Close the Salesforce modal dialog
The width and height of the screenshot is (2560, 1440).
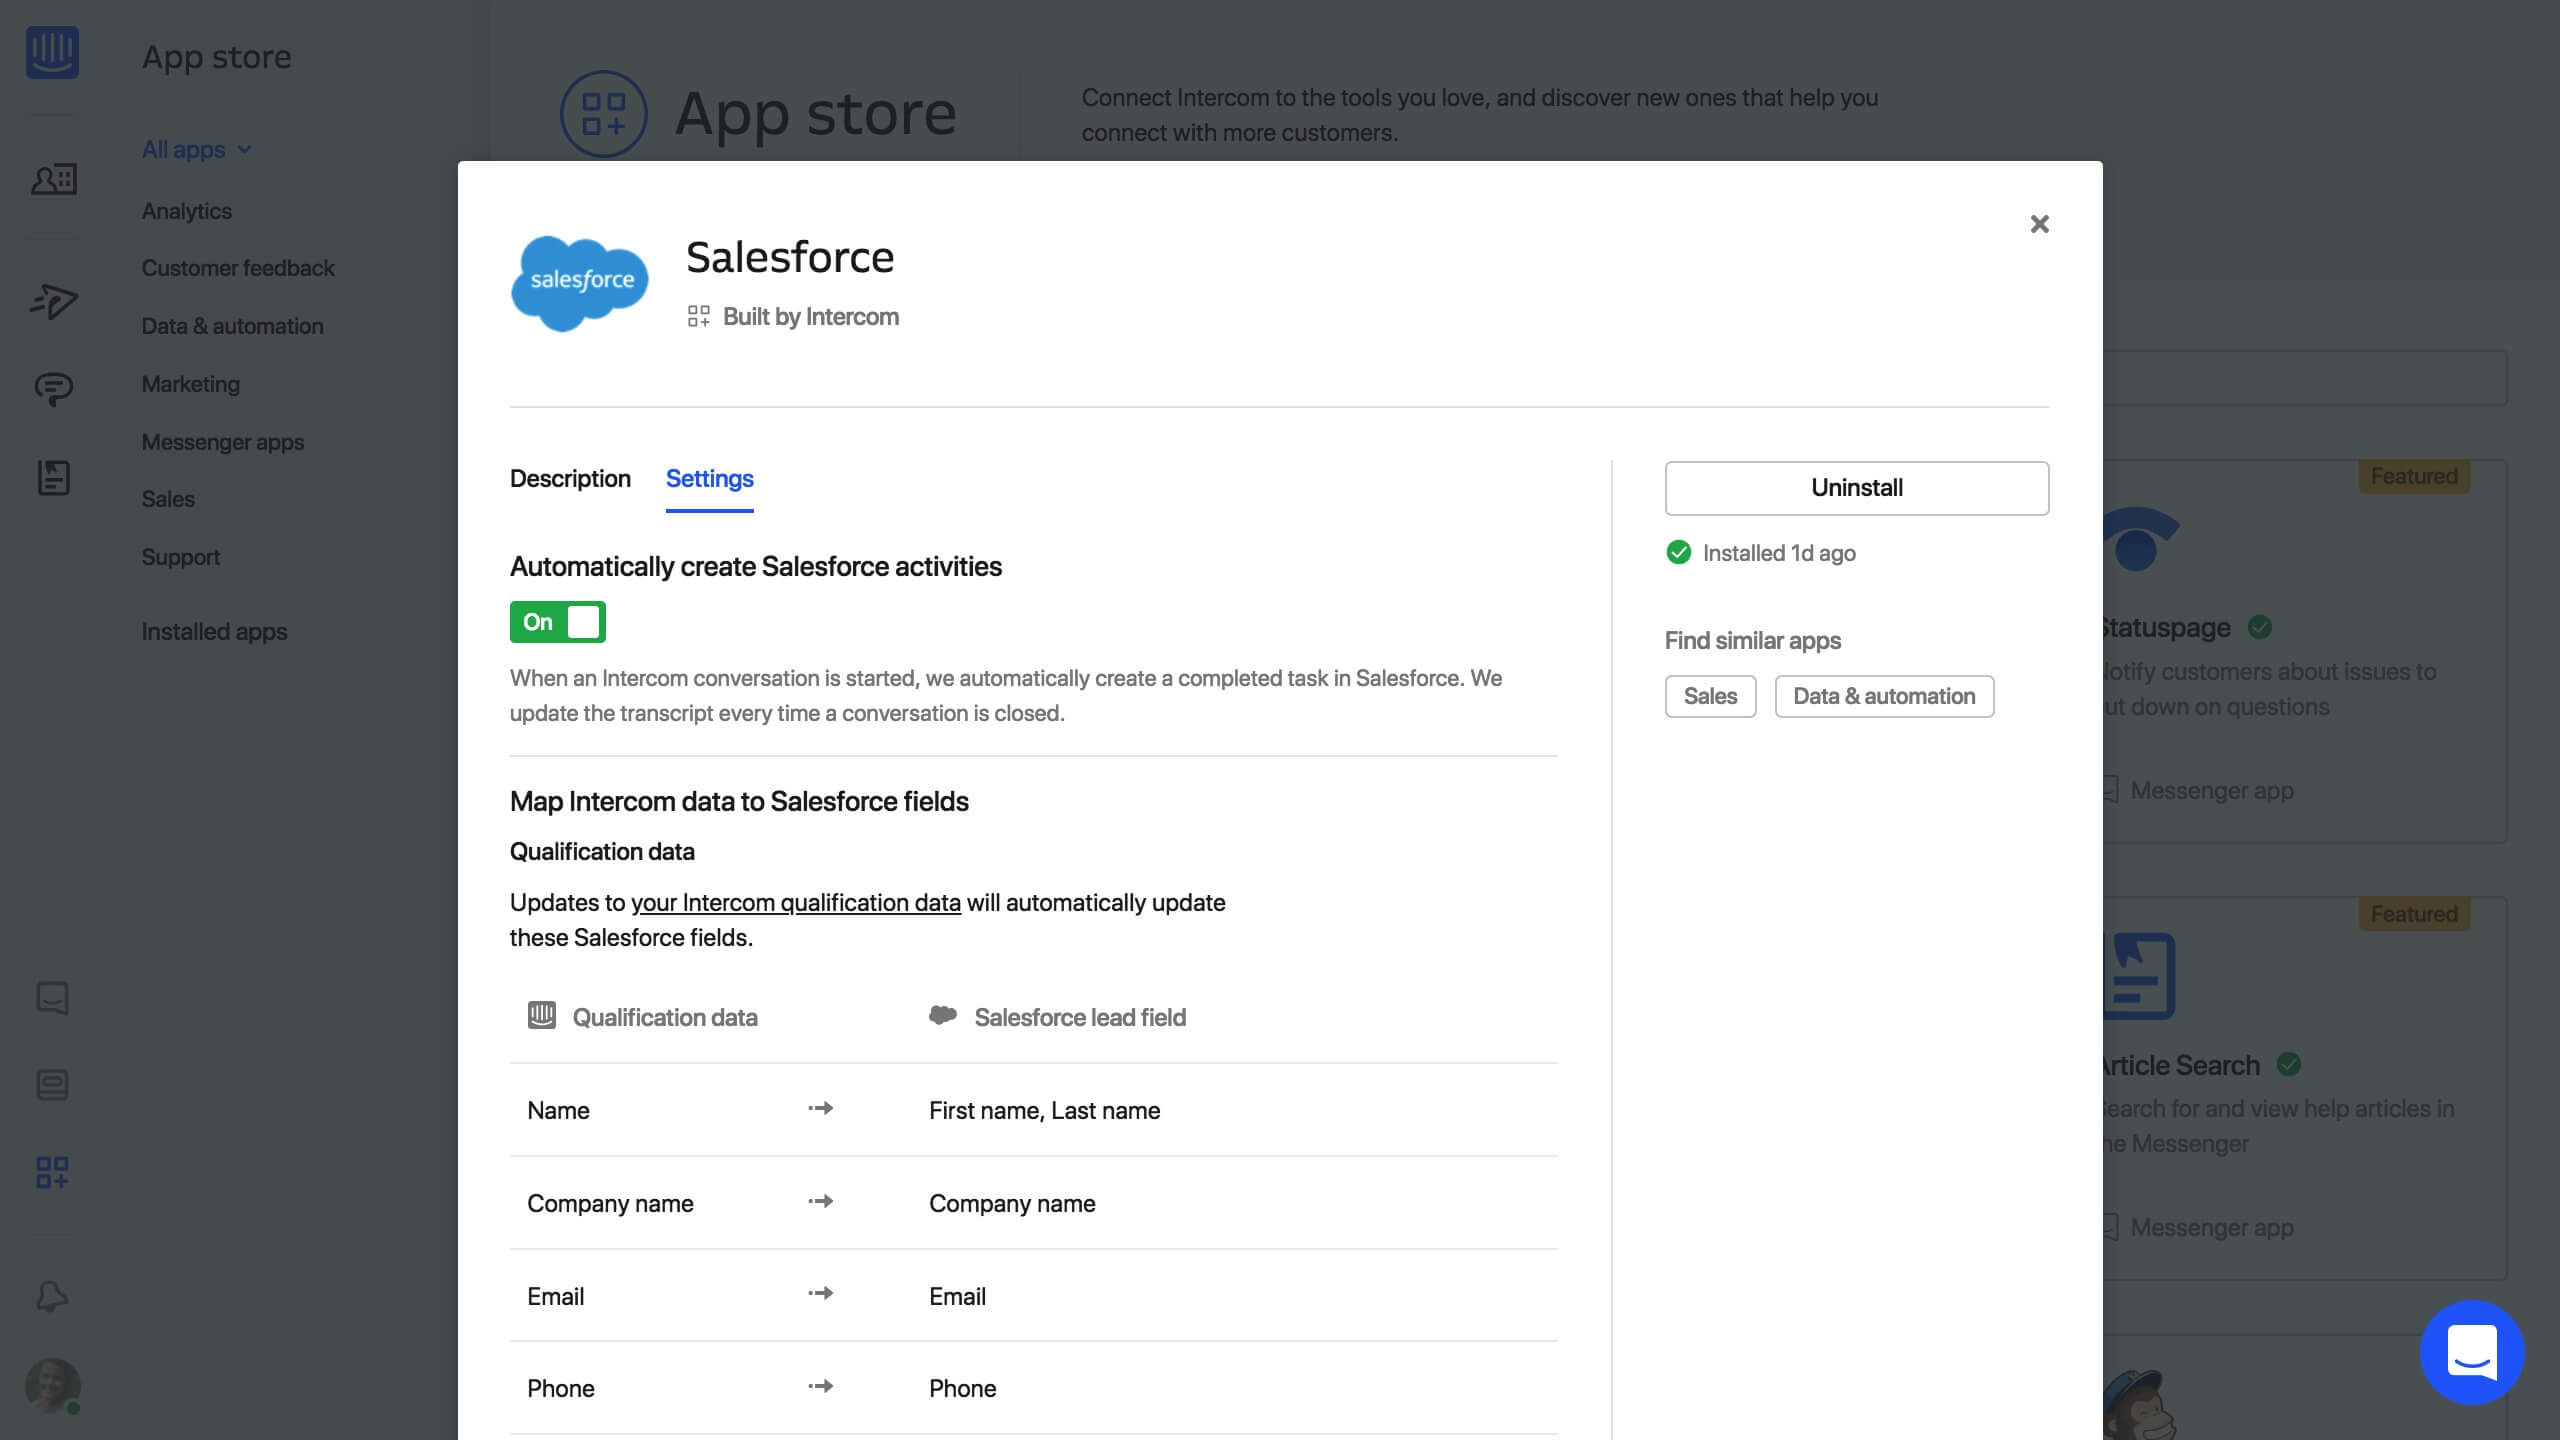point(2039,224)
